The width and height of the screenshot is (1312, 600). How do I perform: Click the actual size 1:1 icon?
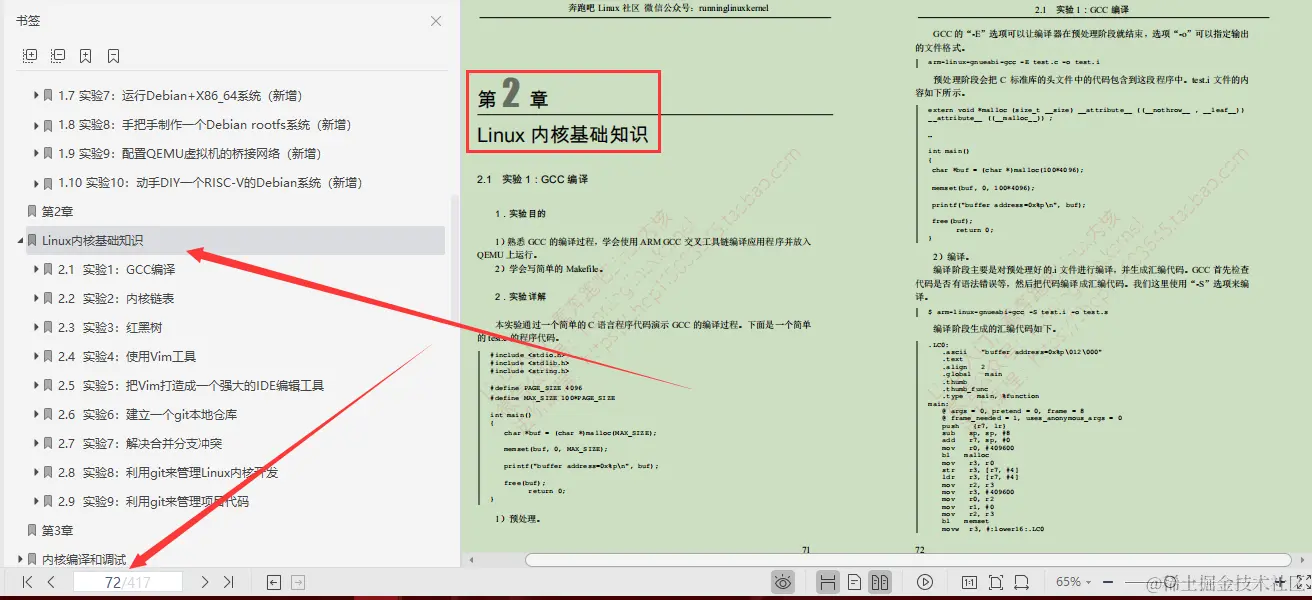[x=967, y=581]
